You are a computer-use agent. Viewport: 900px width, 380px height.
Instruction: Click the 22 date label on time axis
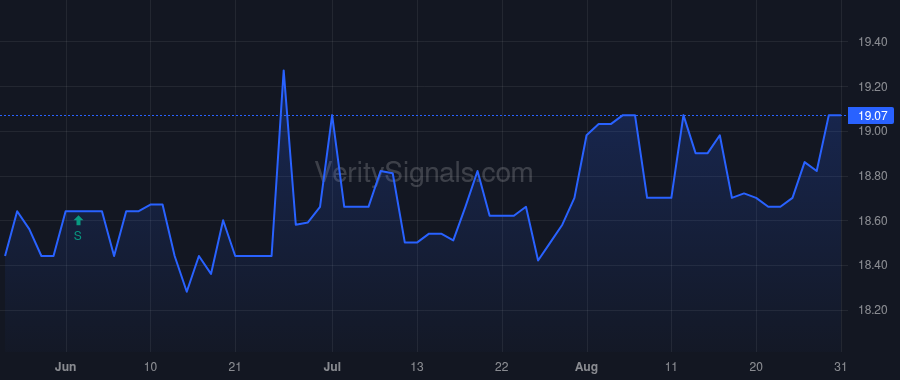click(x=502, y=367)
